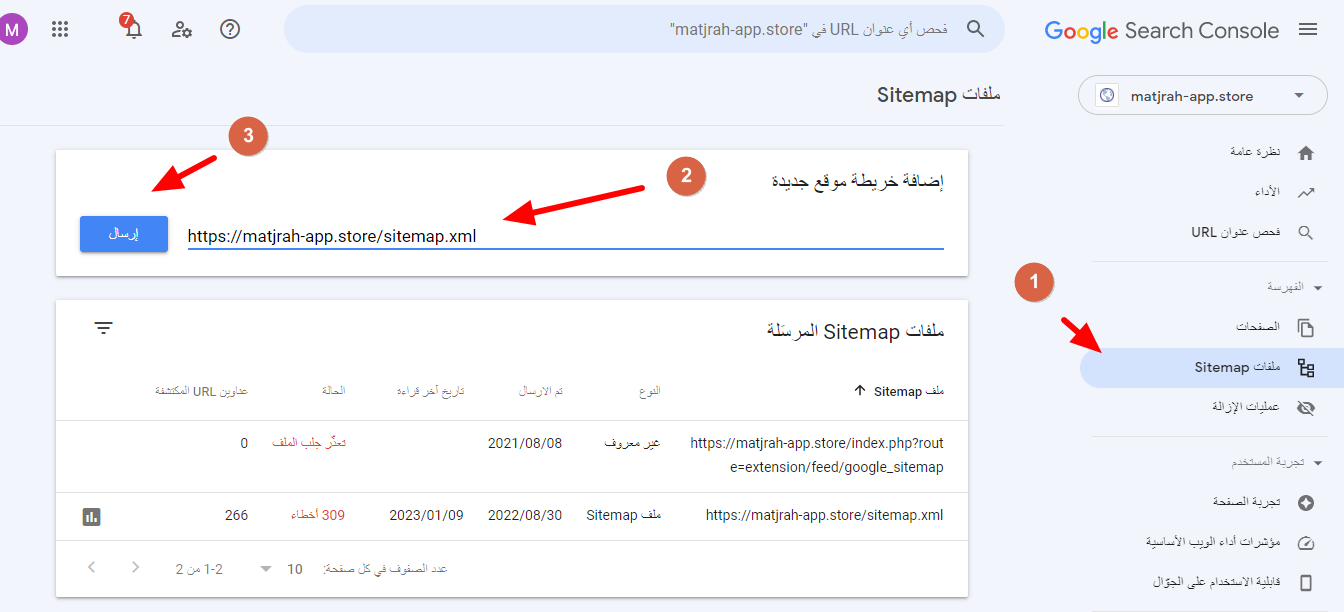Click the Core Web Vitals gauge icon
The image size is (1344, 612).
[x=1305, y=543]
